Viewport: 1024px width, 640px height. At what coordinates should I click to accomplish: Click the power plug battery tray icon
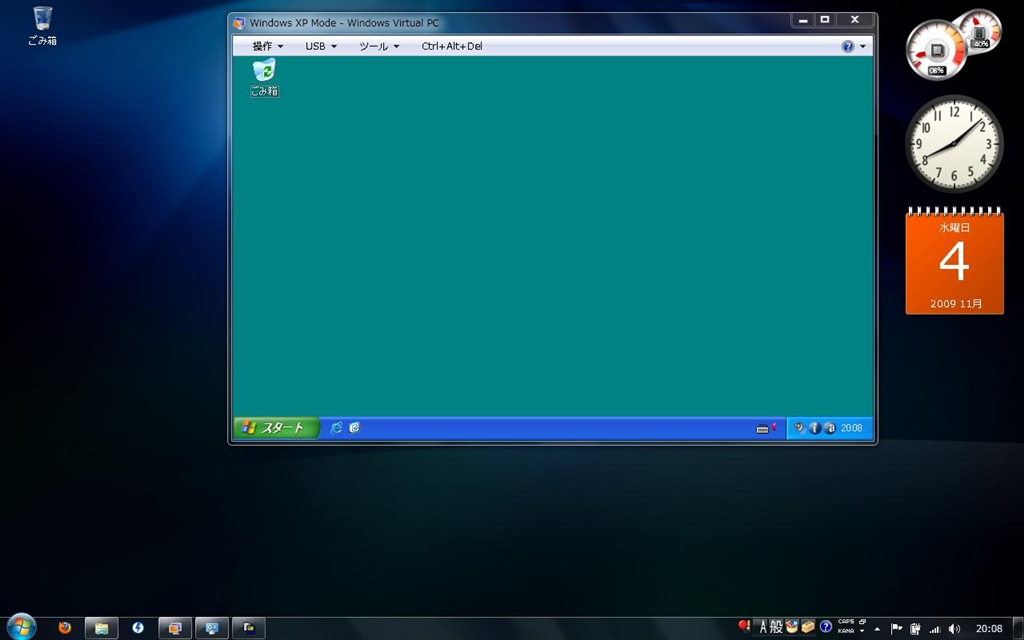(x=916, y=629)
